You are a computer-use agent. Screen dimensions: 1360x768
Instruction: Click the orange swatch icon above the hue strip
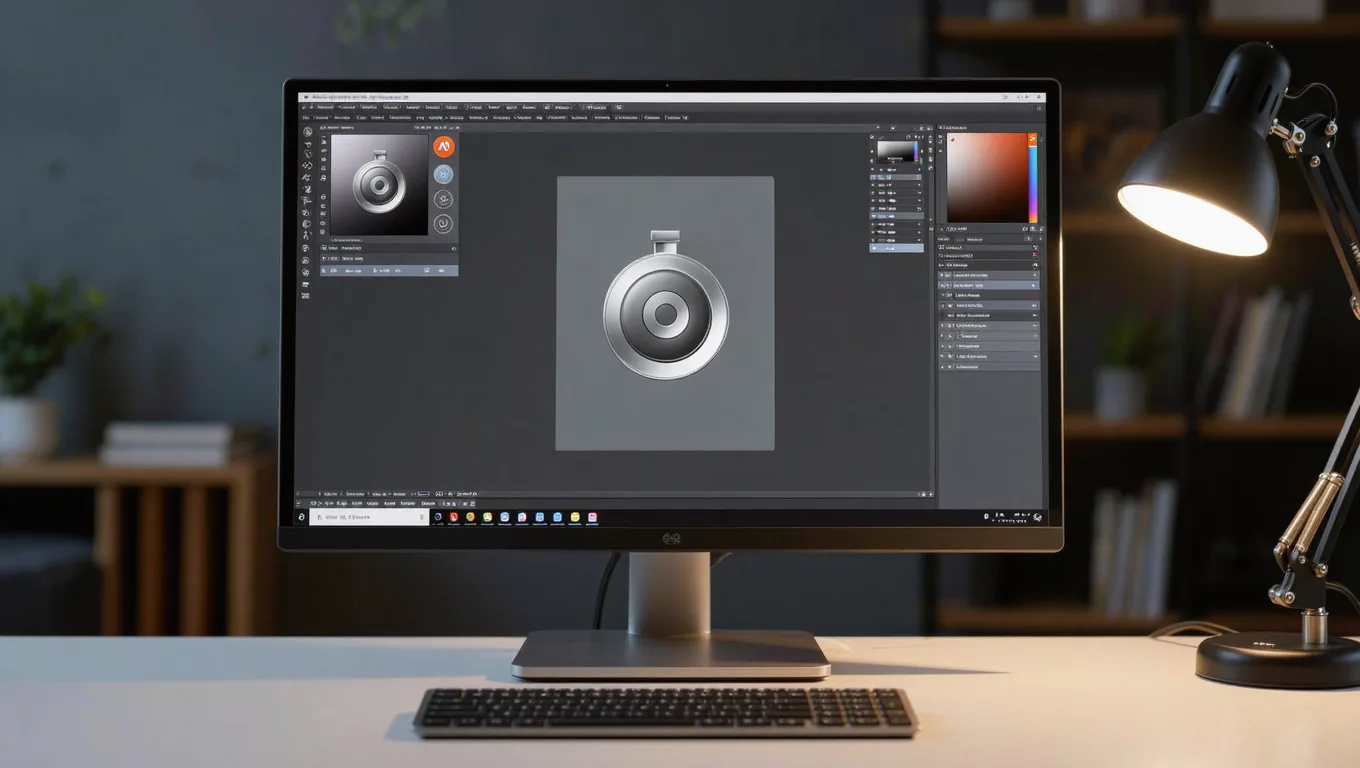(x=1033, y=139)
